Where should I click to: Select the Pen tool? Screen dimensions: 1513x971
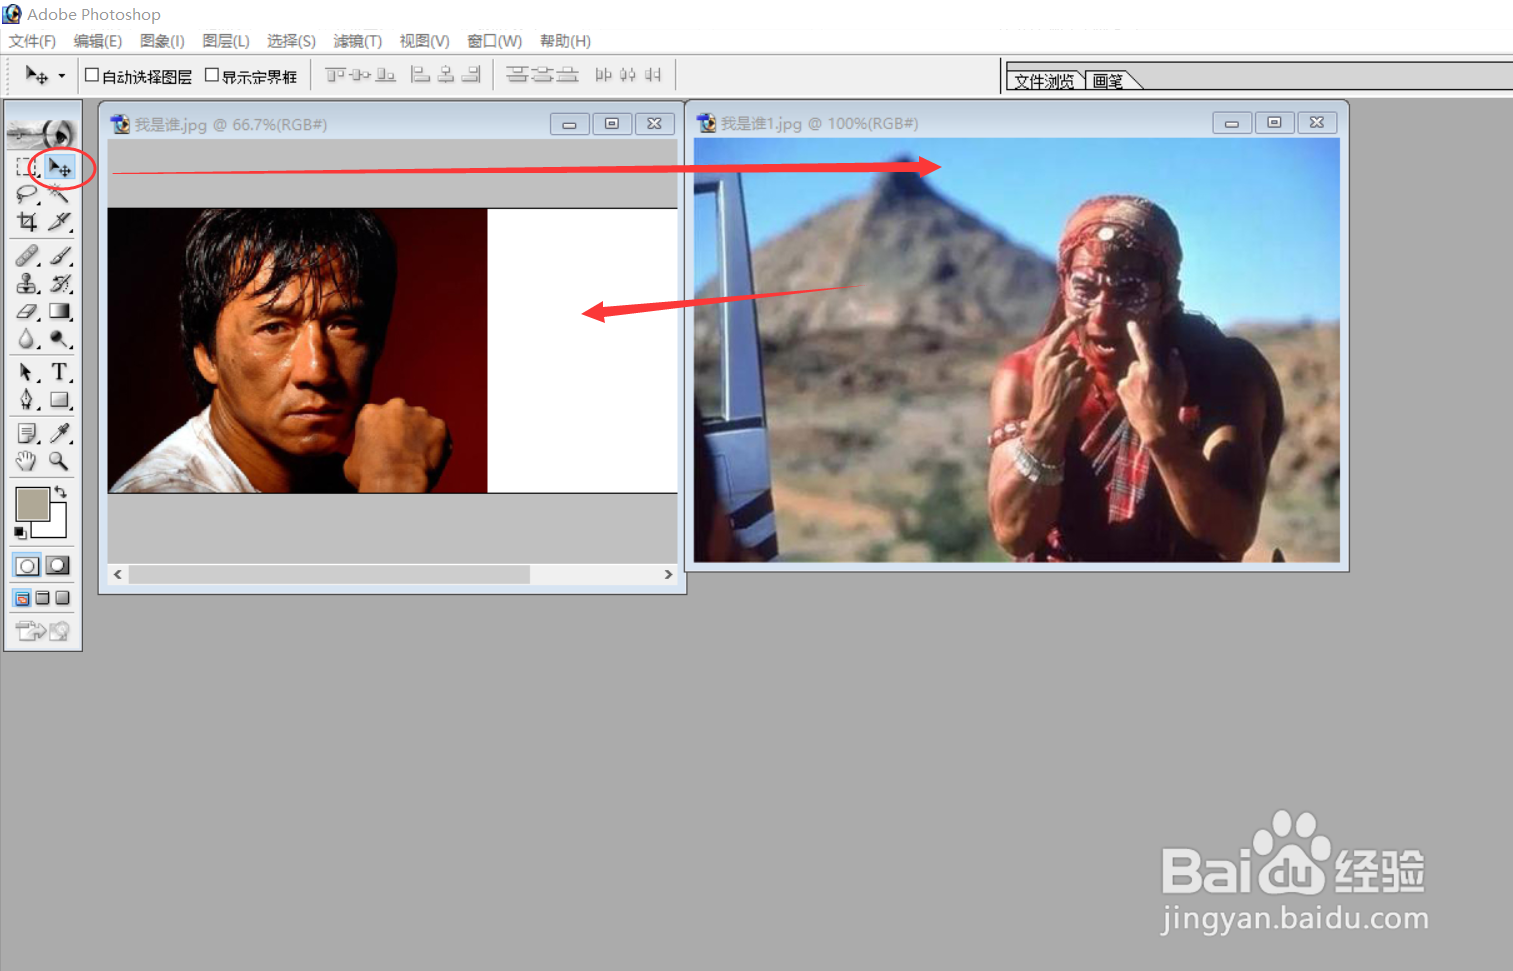click(27, 401)
